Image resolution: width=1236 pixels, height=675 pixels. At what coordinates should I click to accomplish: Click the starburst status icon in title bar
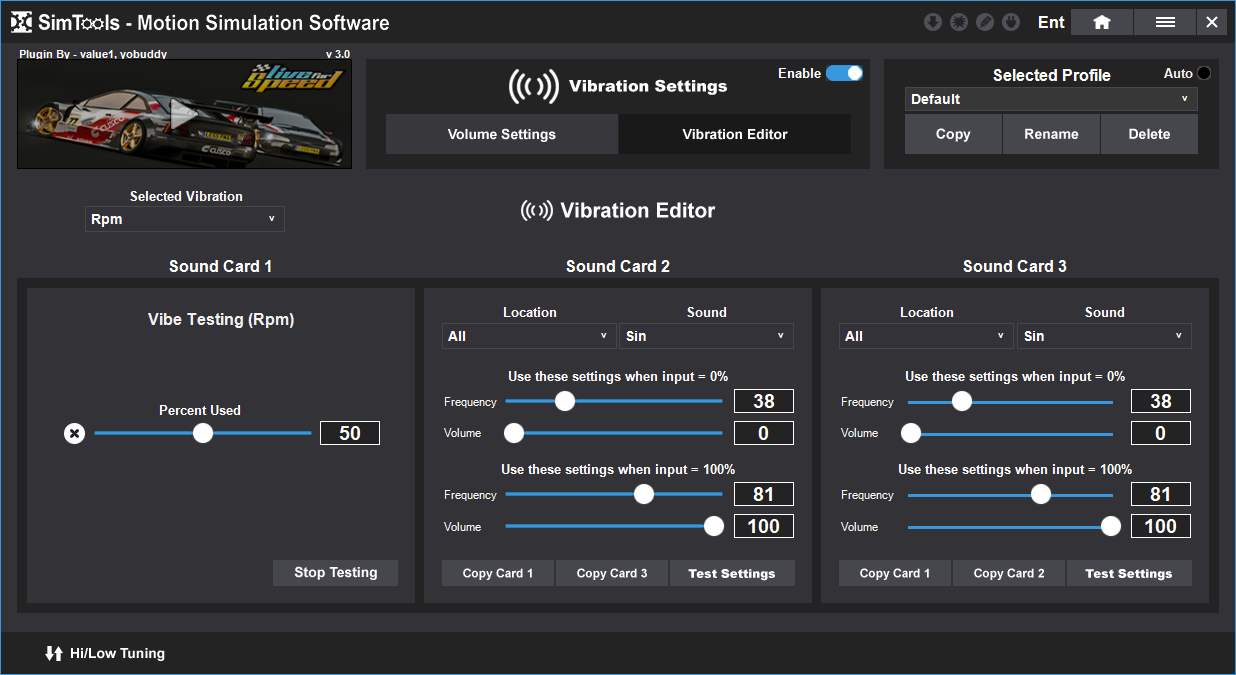[959, 22]
